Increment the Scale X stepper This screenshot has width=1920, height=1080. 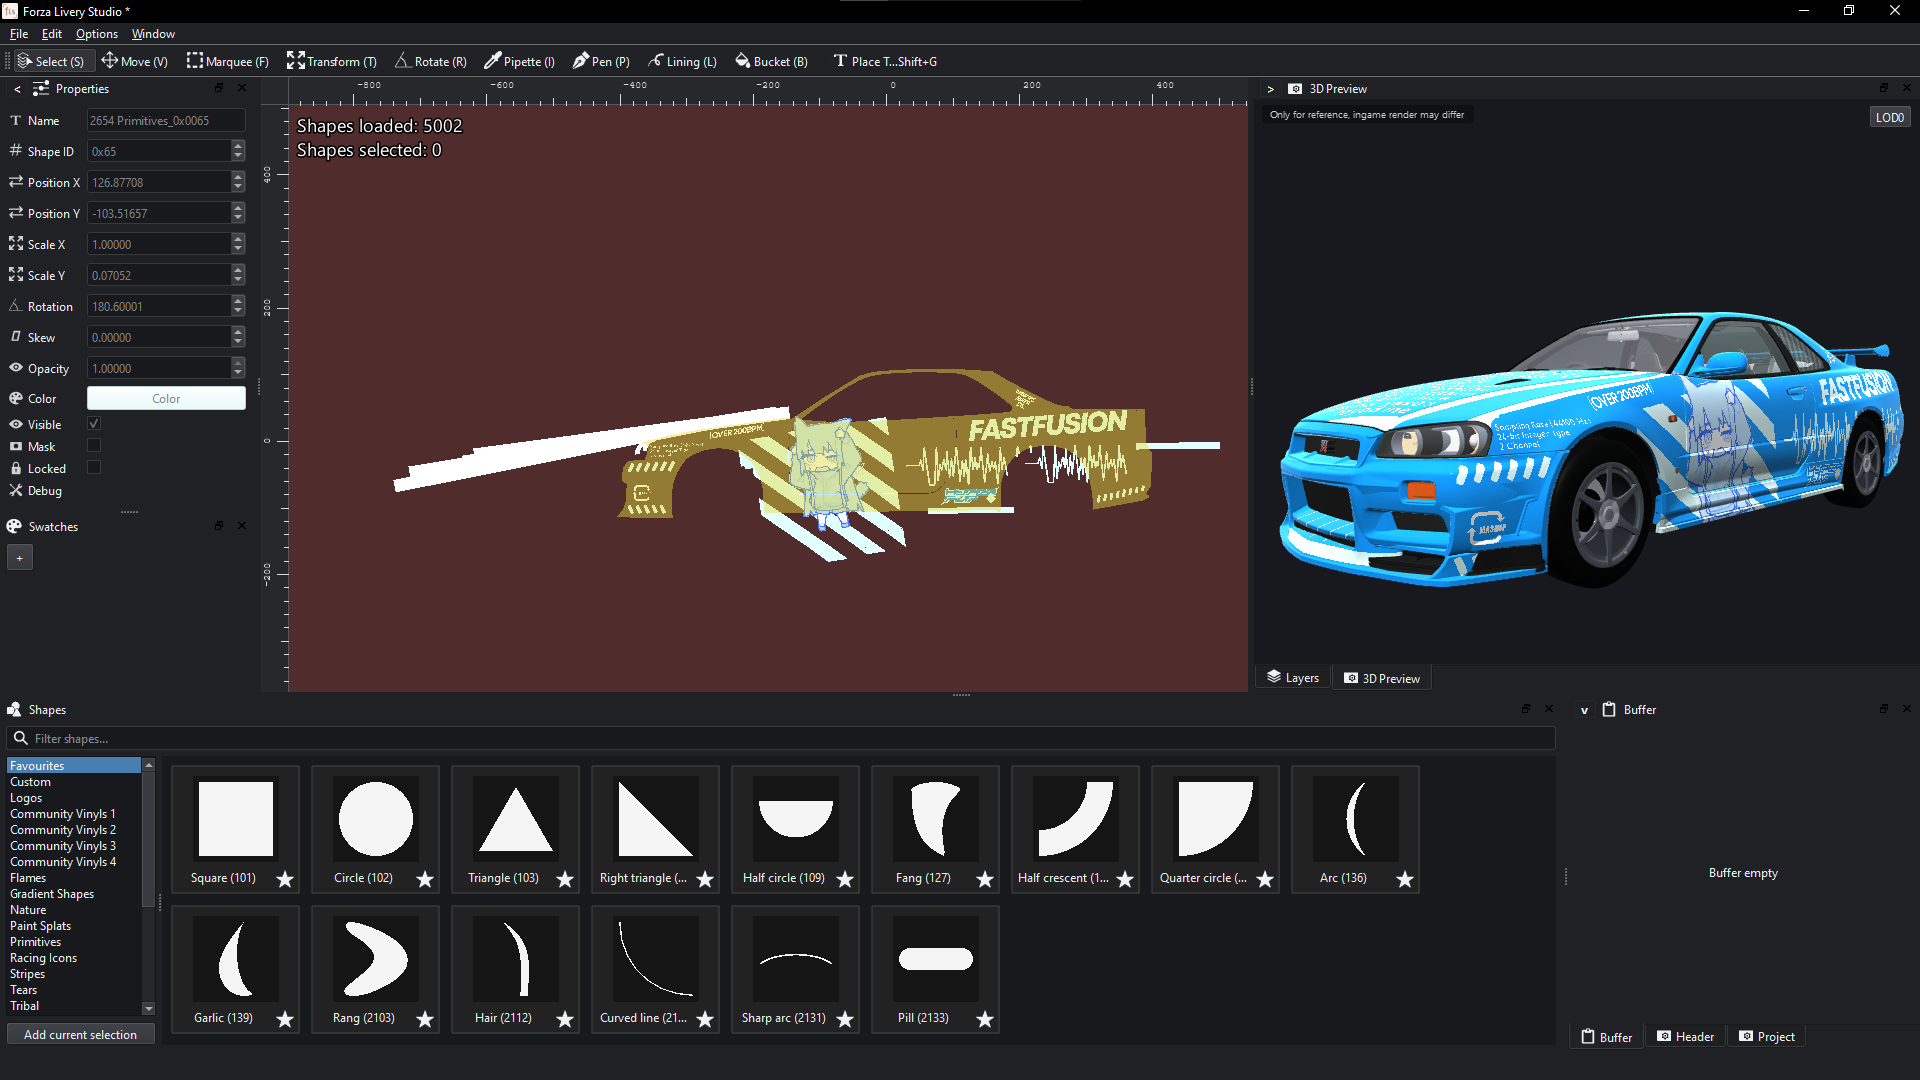(x=238, y=239)
